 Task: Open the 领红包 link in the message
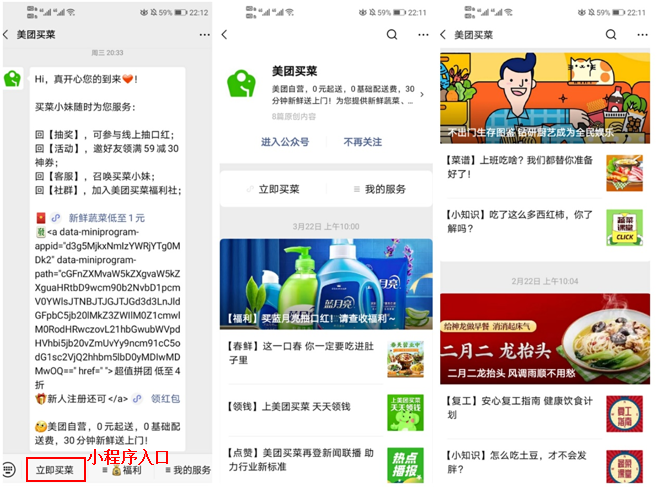(x=165, y=399)
